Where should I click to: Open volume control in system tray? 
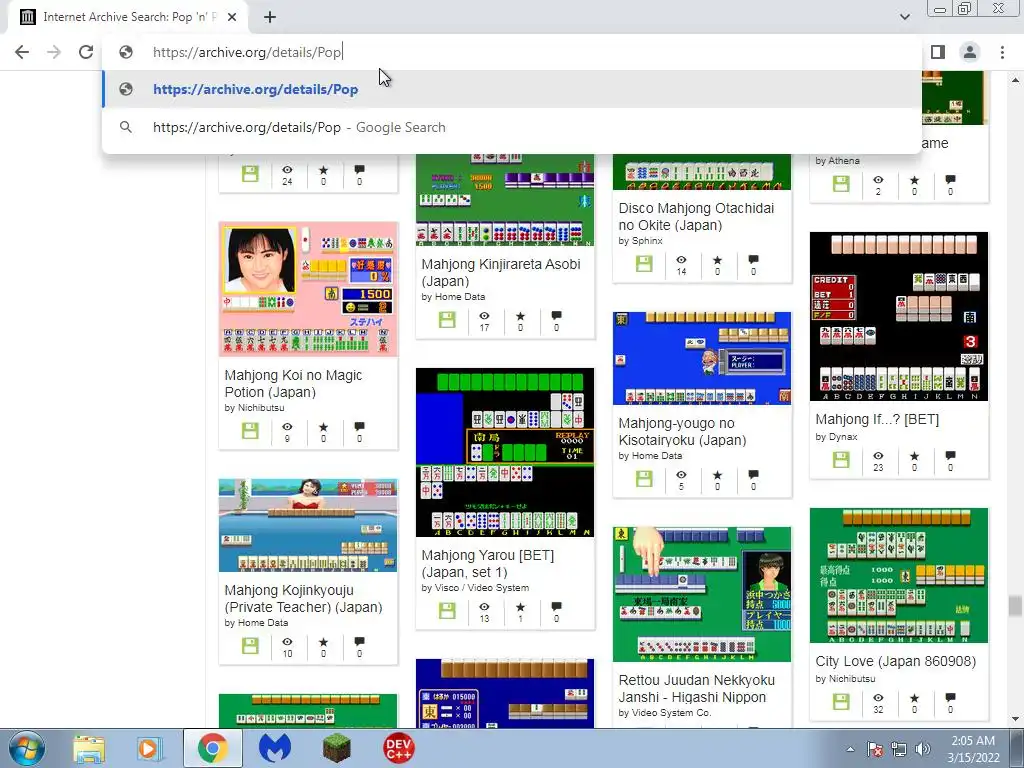923,749
